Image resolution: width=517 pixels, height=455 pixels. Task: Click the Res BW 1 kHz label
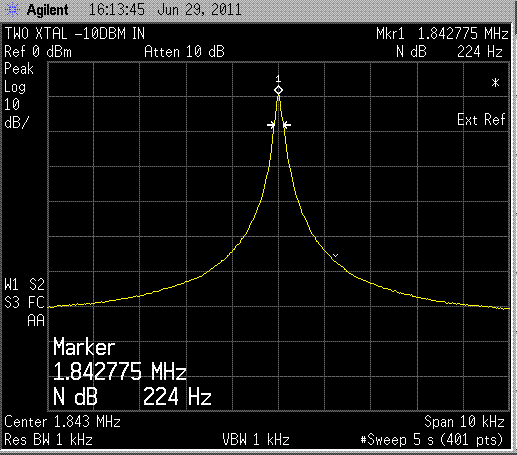(x=48, y=440)
